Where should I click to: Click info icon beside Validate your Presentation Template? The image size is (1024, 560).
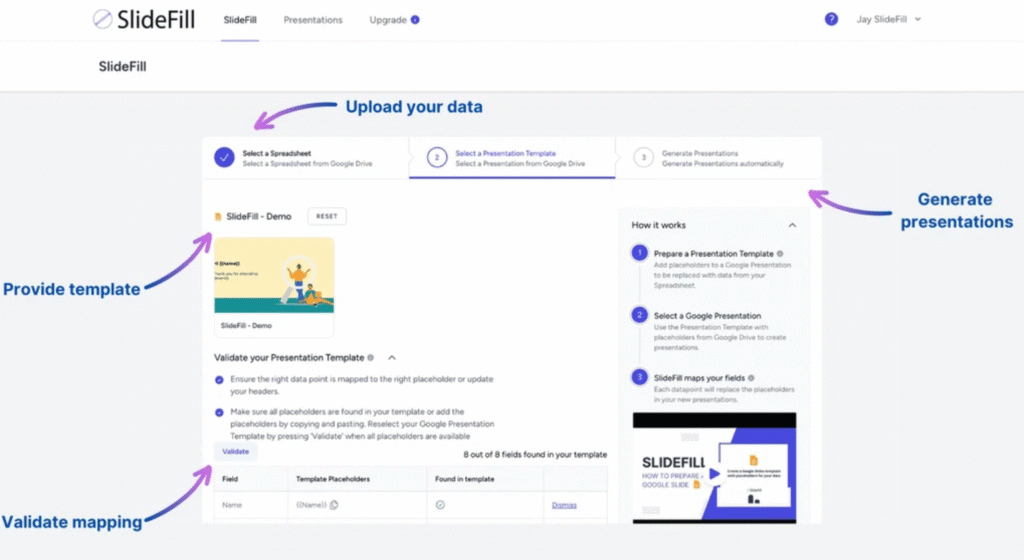point(370,358)
